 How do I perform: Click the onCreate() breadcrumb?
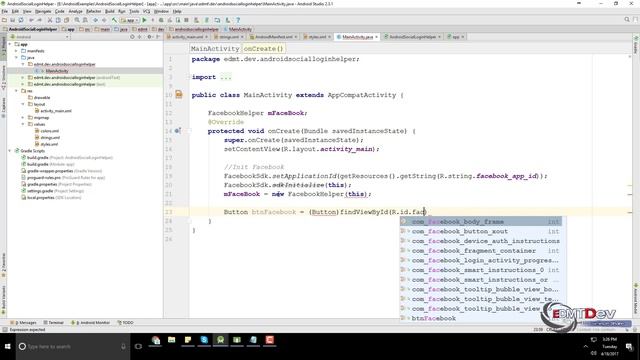[263, 49]
